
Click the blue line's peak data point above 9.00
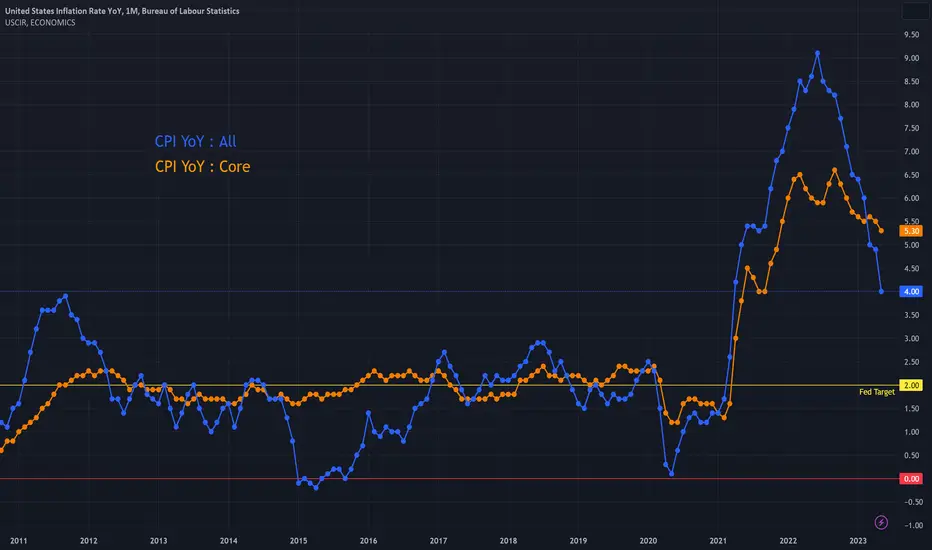click(817, 53)
